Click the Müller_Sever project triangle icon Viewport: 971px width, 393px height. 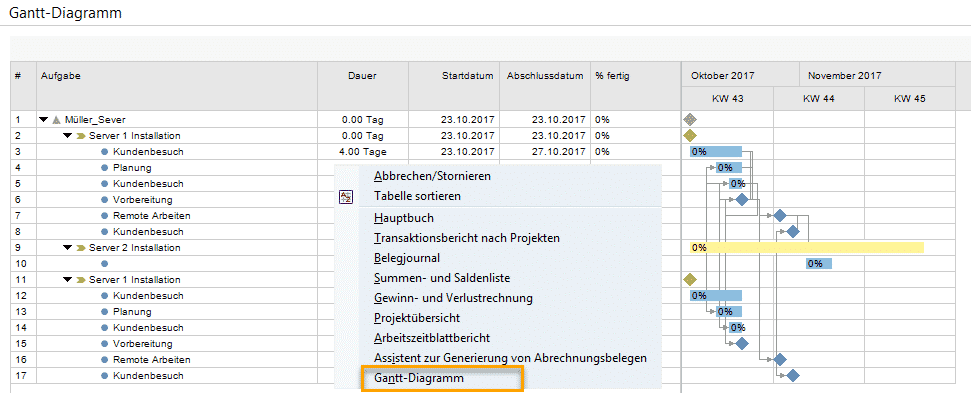click(56, 119)
